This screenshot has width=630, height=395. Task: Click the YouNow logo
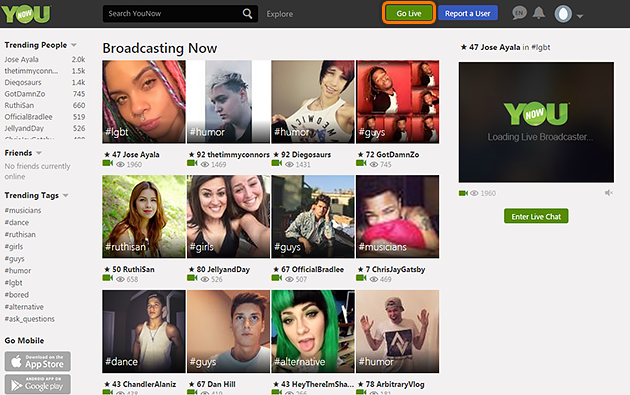26,14
